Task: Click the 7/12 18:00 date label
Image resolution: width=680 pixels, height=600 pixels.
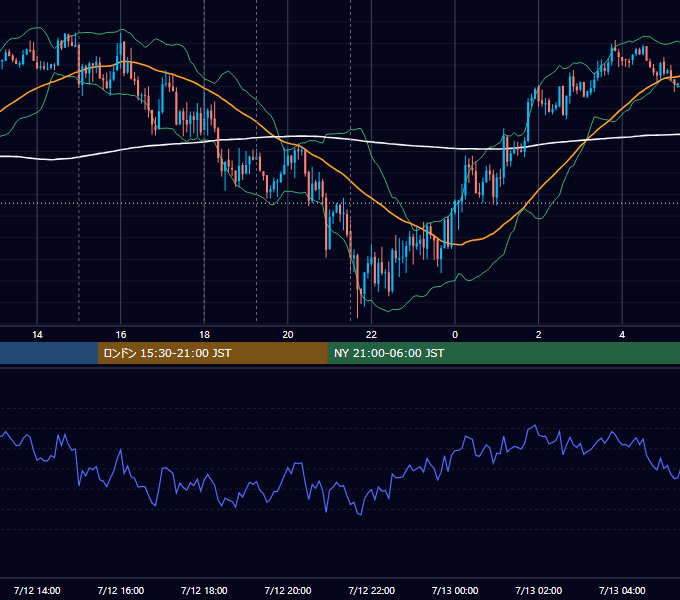Action: pyautogui.click(x=204, y=590)
